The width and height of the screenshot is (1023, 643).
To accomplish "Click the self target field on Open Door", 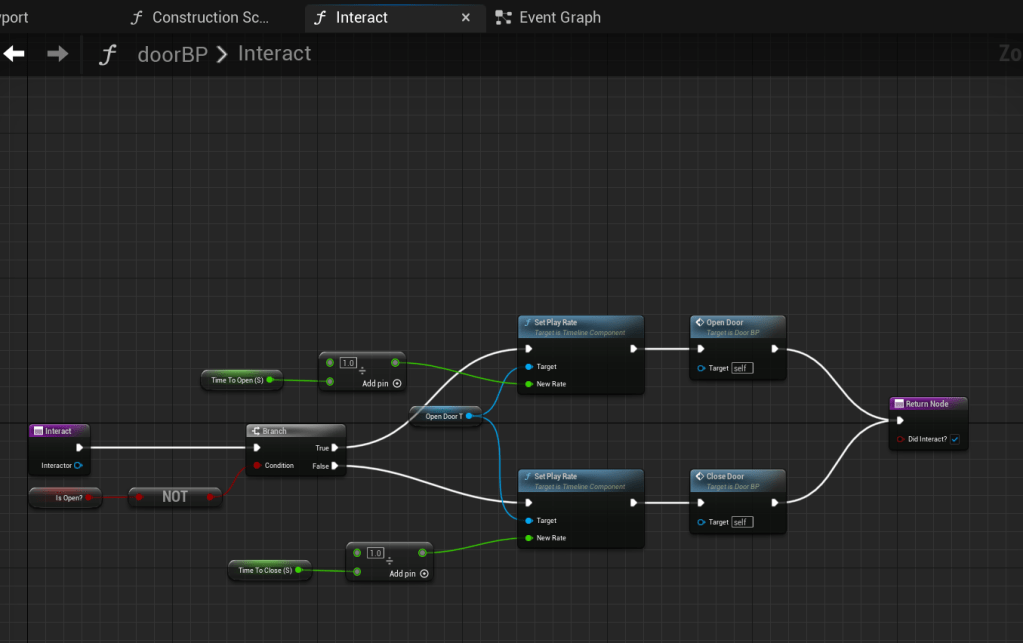I will pos(741,368).
